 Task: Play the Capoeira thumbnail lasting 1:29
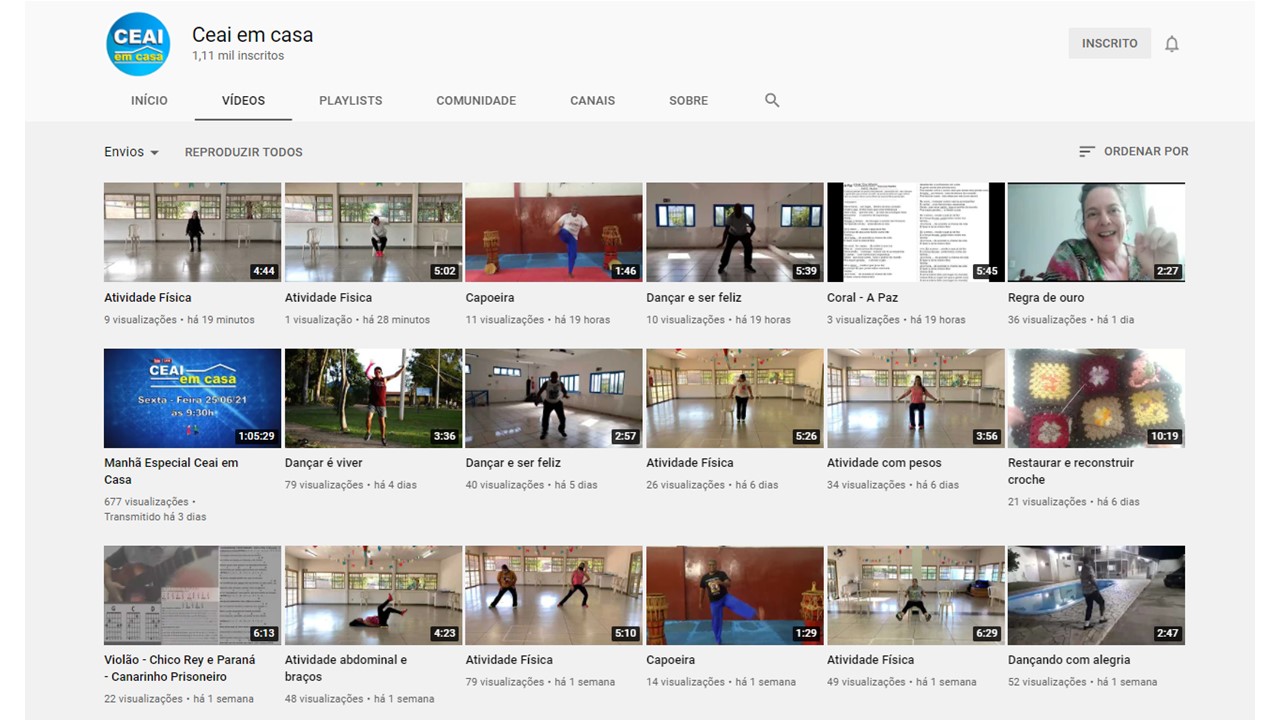735,595
